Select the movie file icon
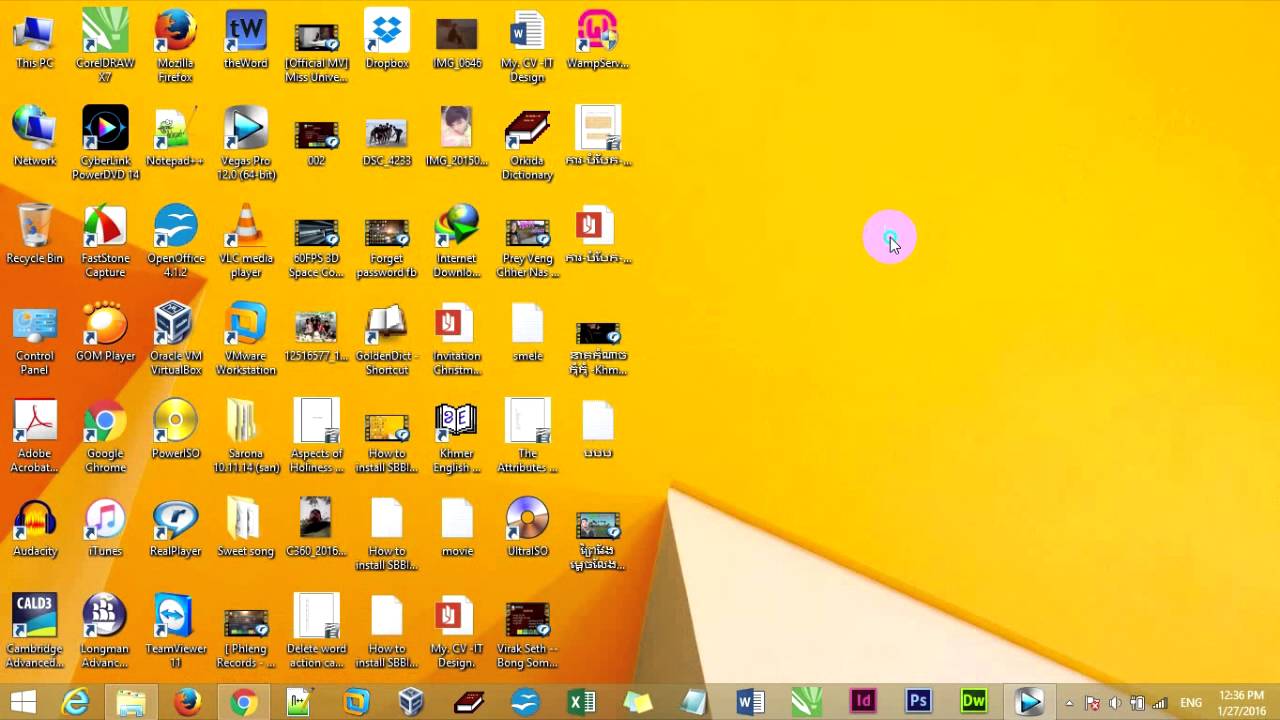Image resolution: width=1280 pixels, height=720 pixels. [x=457, y=528]
